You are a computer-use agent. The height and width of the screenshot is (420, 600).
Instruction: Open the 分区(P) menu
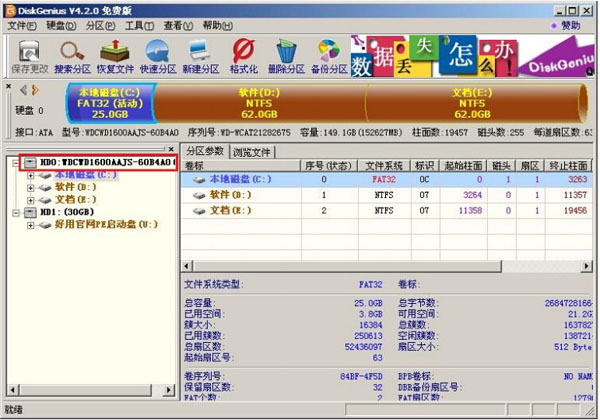pyautogui.click(x=101, y=26)
